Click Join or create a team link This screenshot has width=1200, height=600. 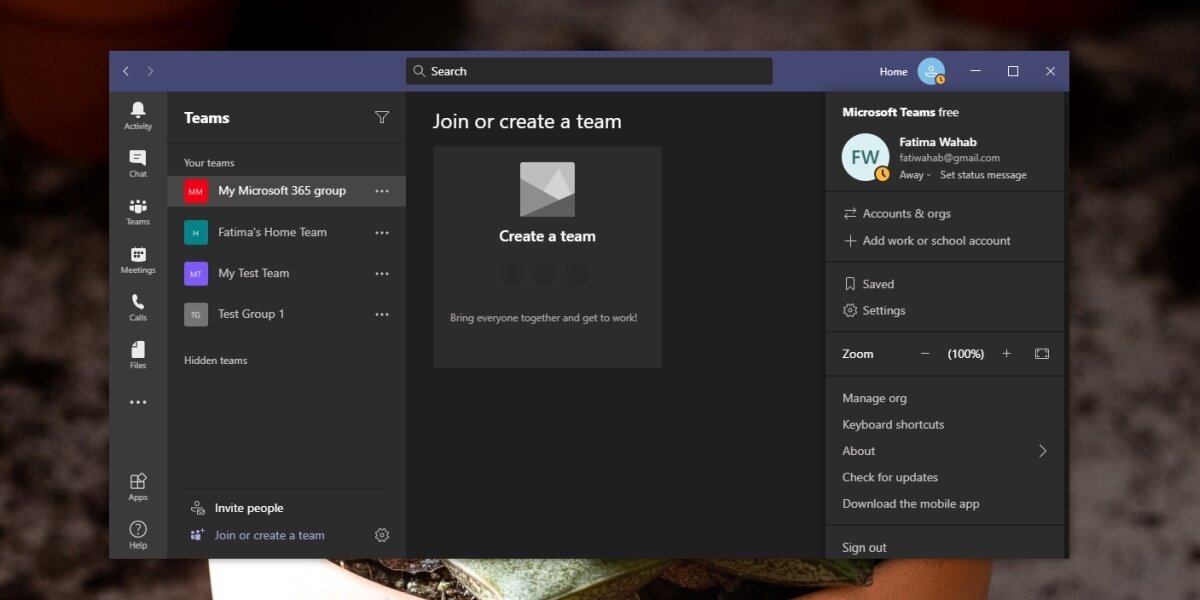point(258,535)
